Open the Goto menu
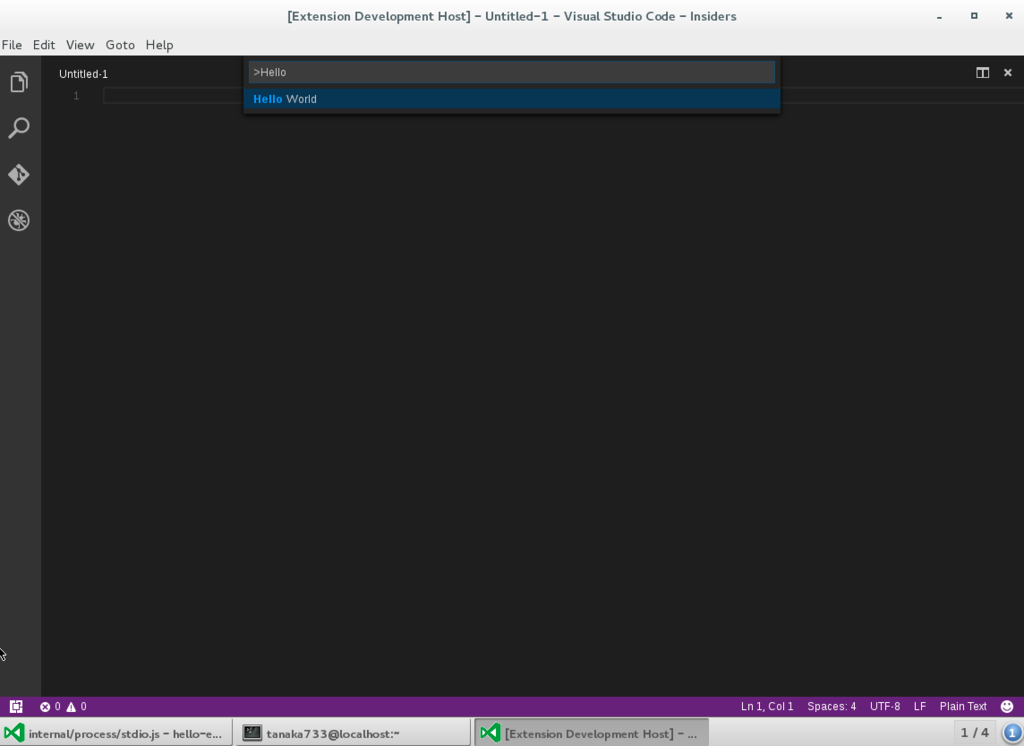This screenshot has height=746, width=1024. 120,44
